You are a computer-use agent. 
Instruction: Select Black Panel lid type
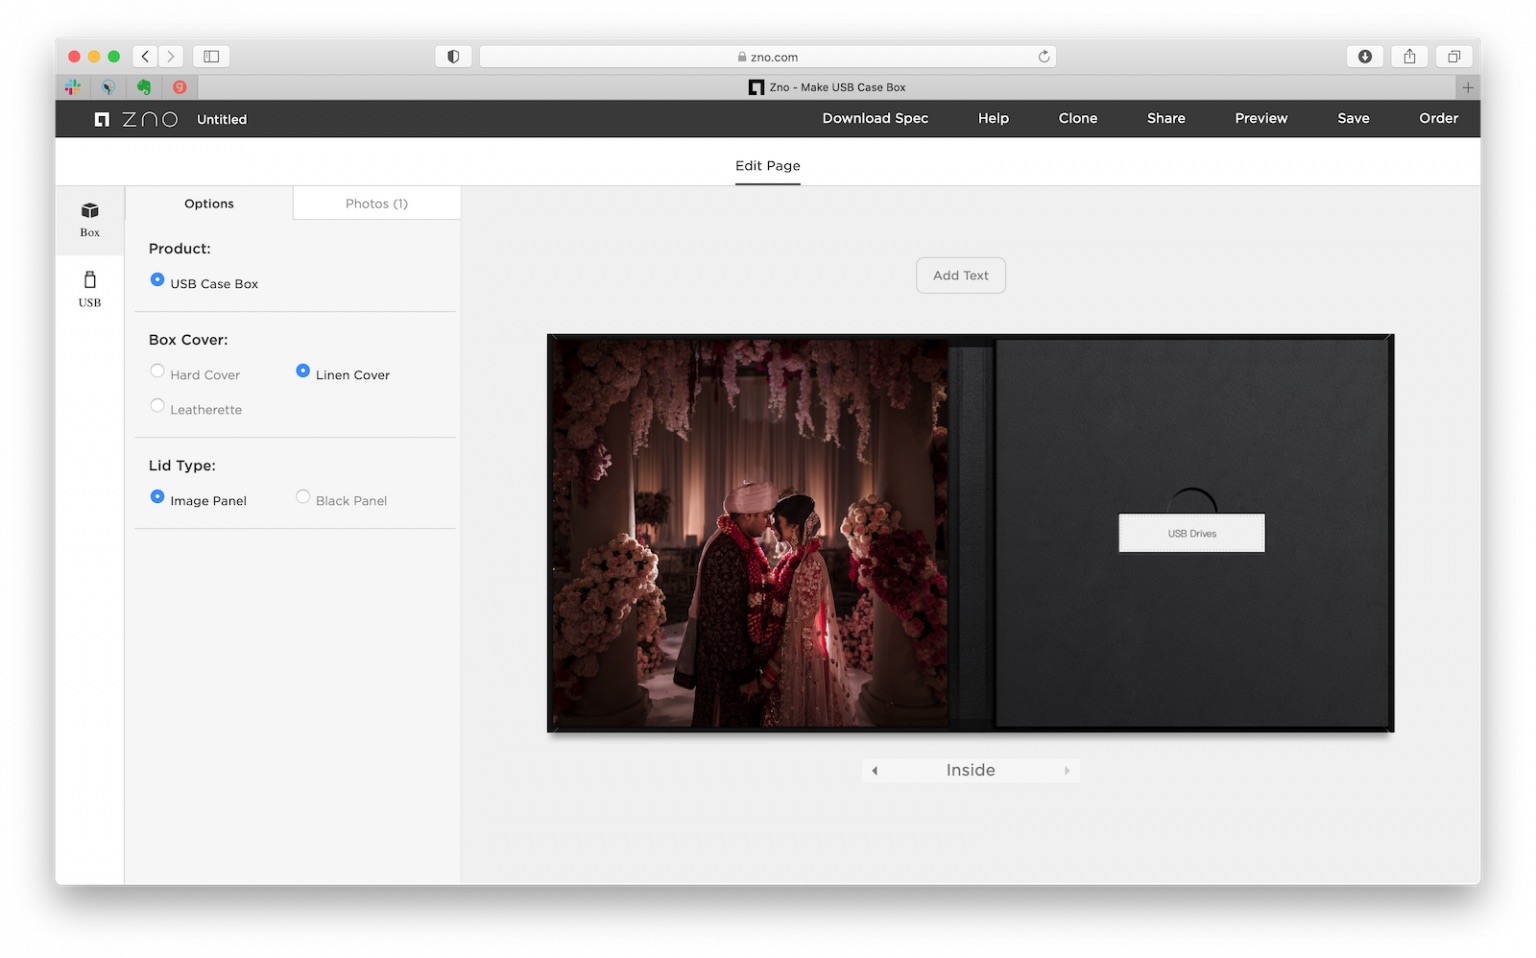click(x=341, y=500)
